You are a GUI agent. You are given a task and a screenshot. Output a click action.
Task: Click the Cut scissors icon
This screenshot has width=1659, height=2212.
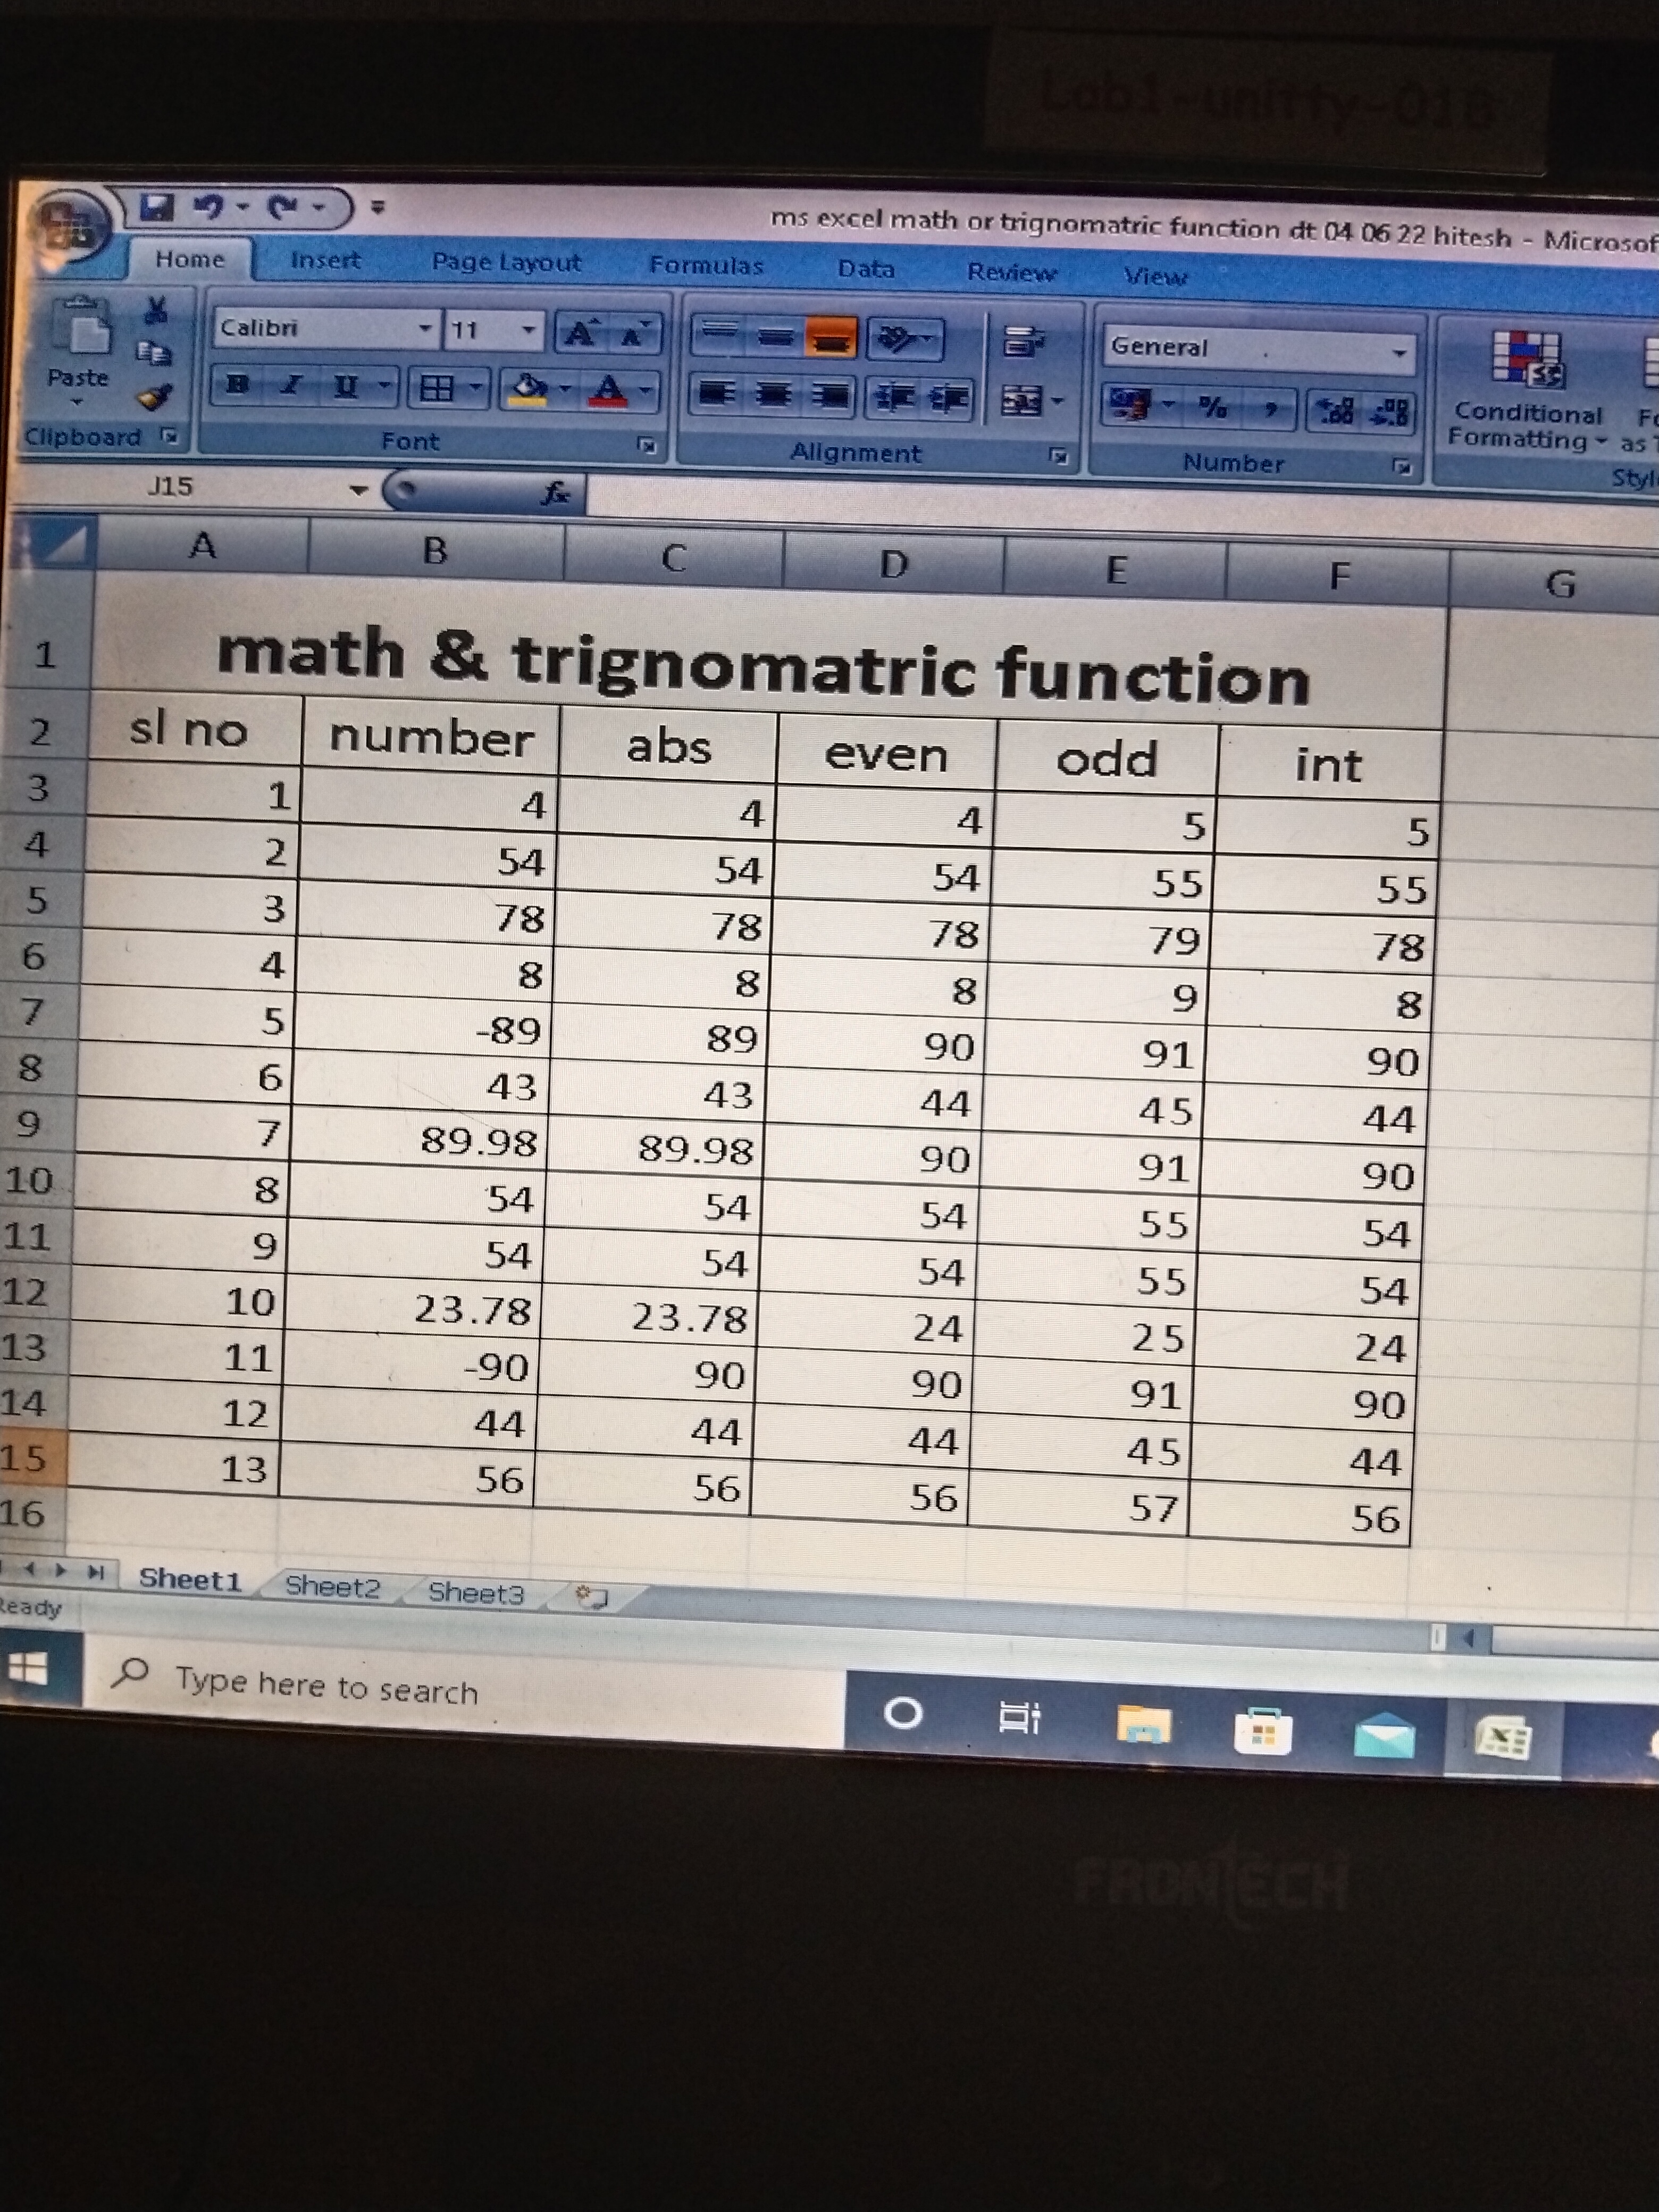tap(155, 310)
